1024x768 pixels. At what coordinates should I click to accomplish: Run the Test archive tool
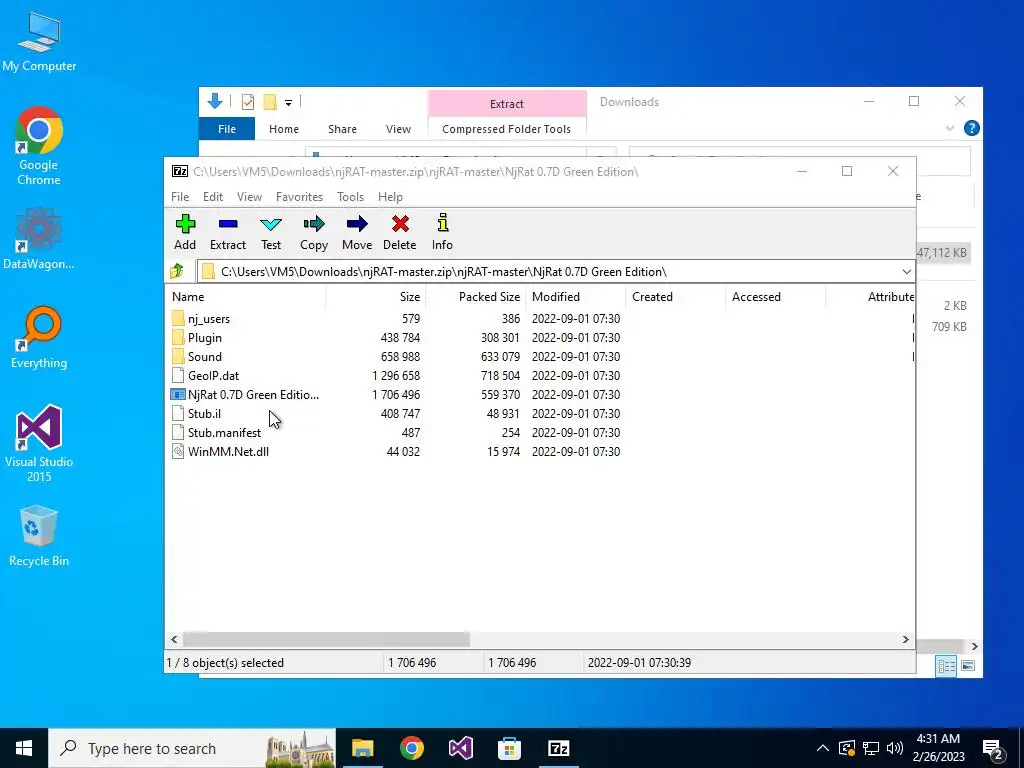pos(271,232)
